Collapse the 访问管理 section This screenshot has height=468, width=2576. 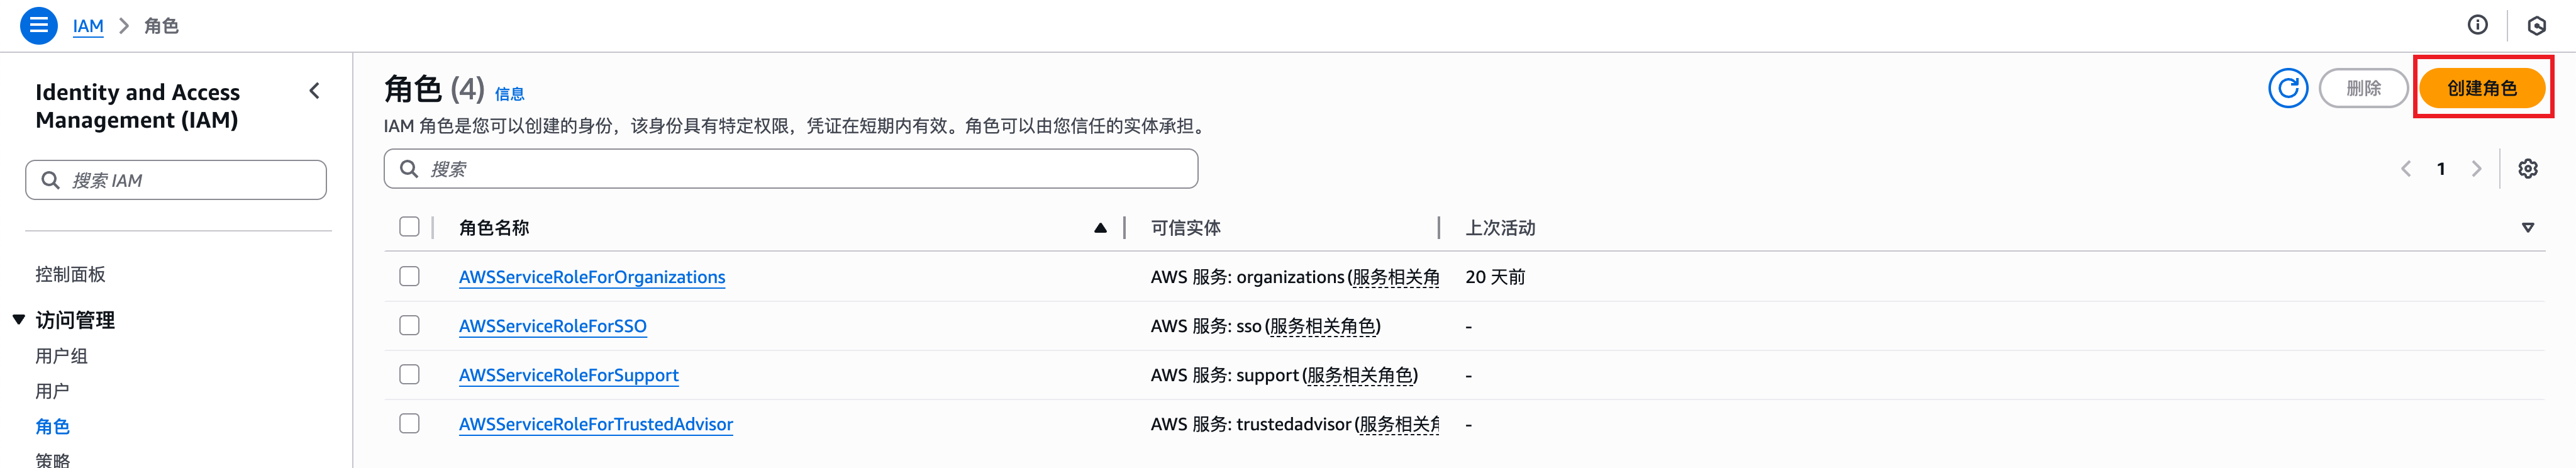pyautogui.click(x=19, y=320)
